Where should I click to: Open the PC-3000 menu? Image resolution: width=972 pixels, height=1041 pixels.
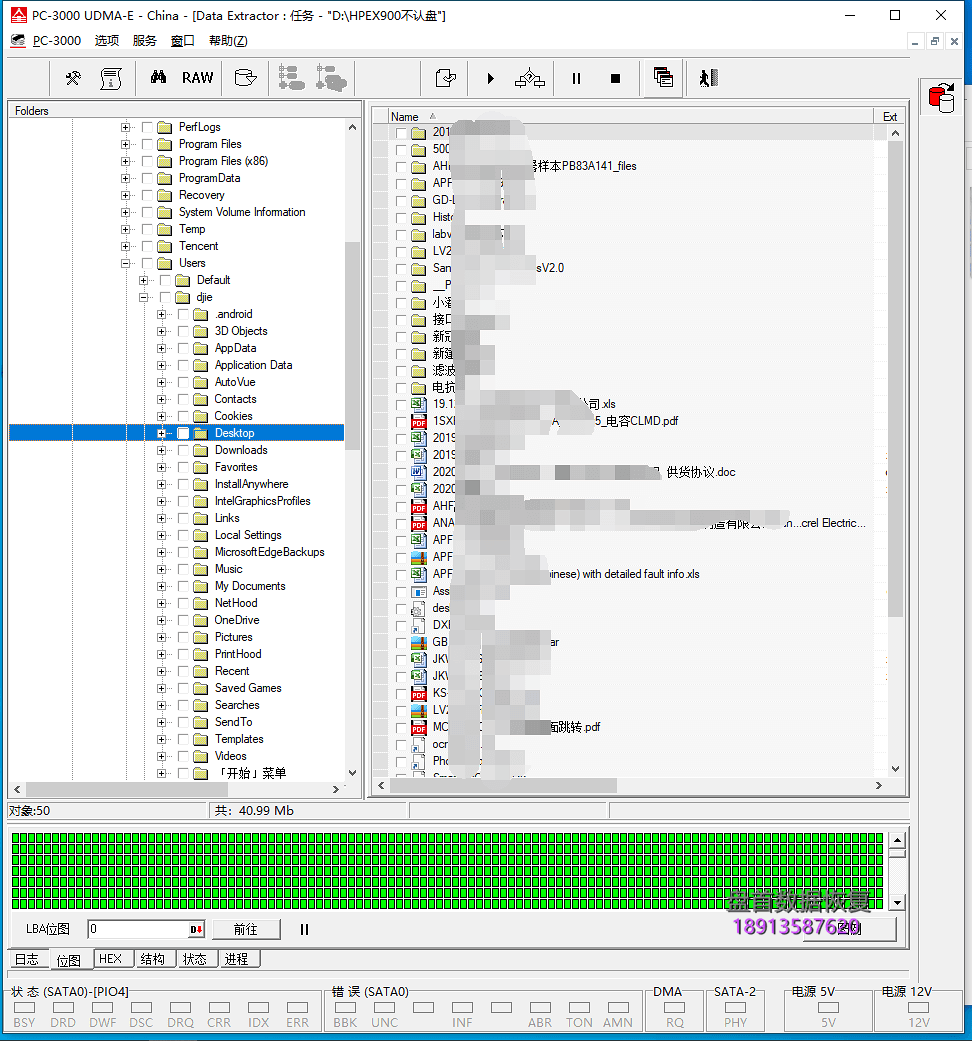coord(57,40)
